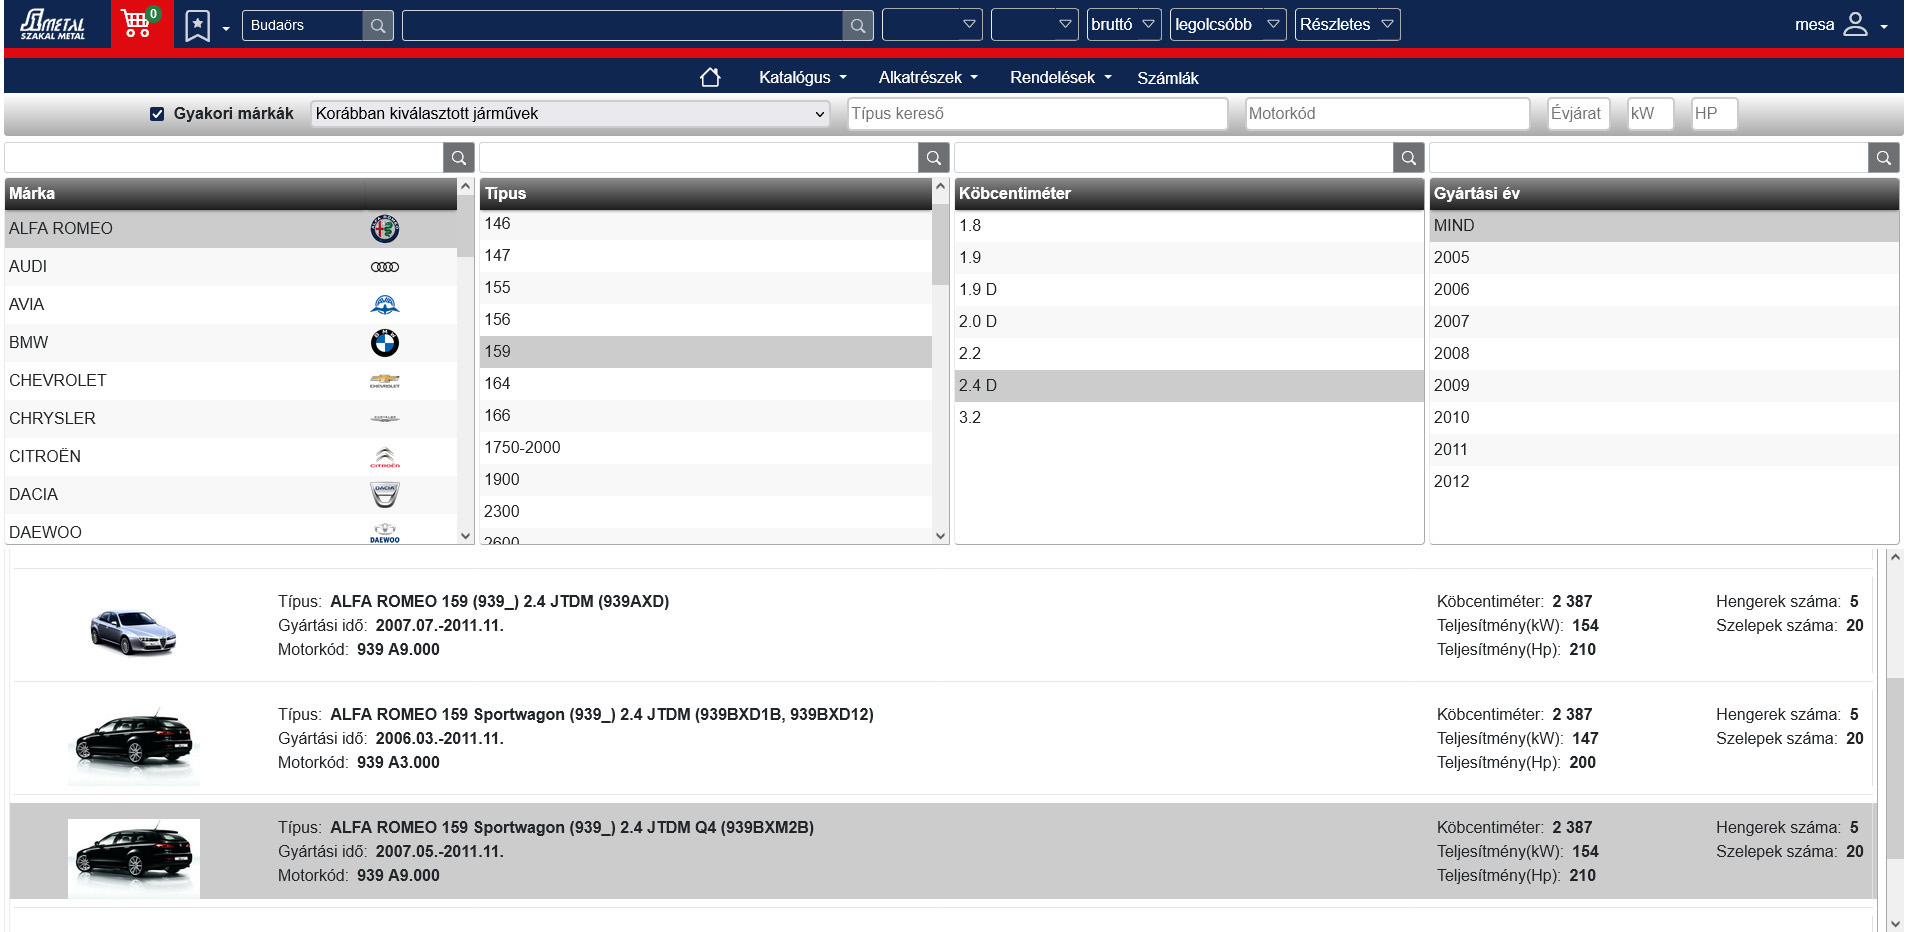
Task: Open the legolcsóbb sorting dropdown
Action: (1228, 24)
